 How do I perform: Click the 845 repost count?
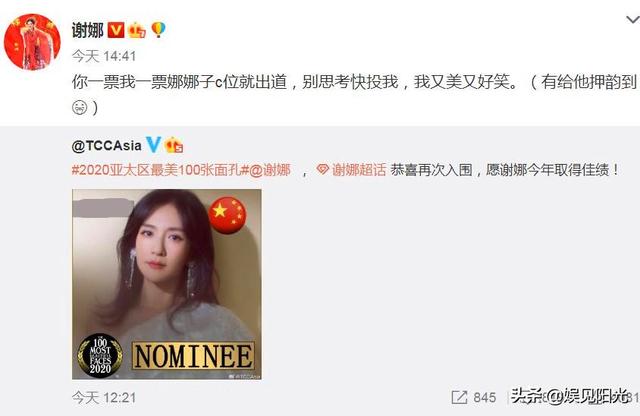click(x=484, y=397)
